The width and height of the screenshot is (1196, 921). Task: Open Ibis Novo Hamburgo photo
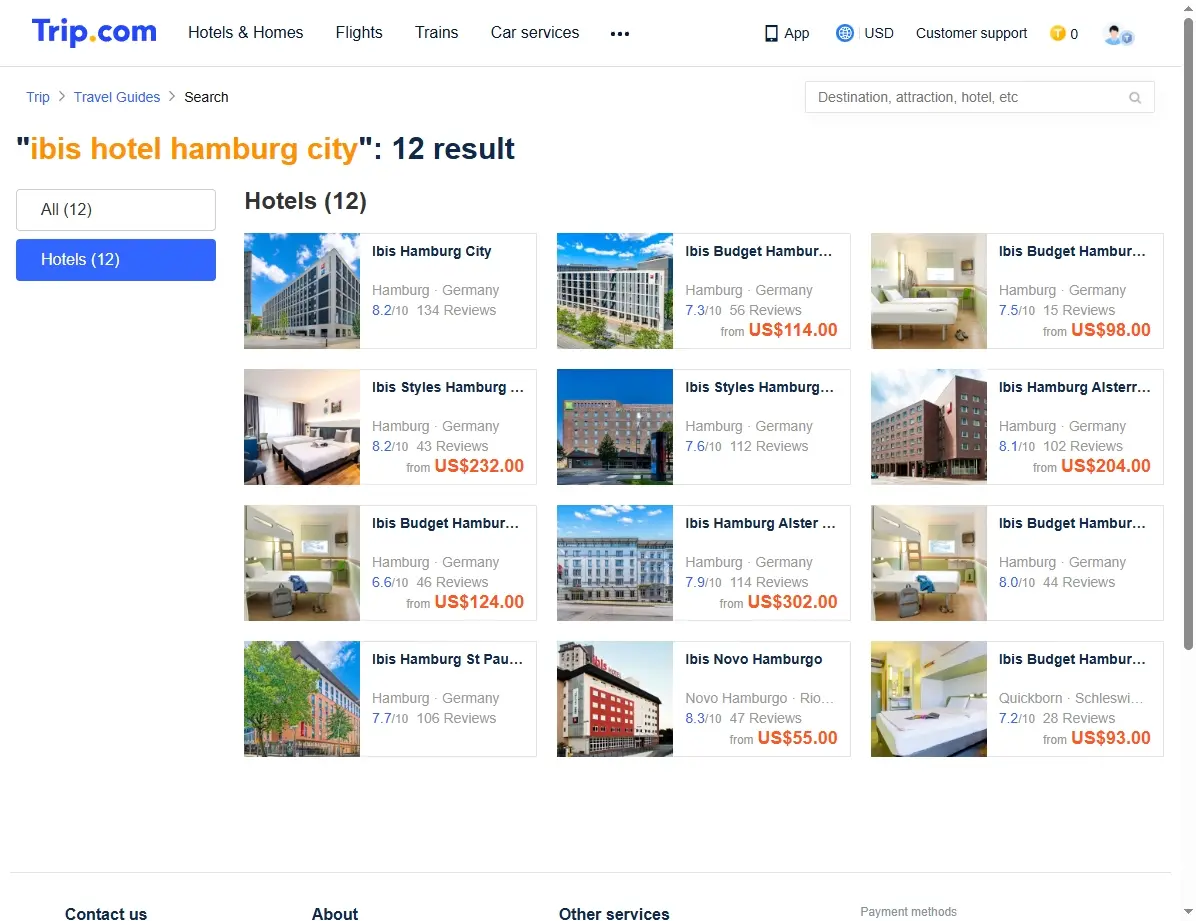[615, 699]
